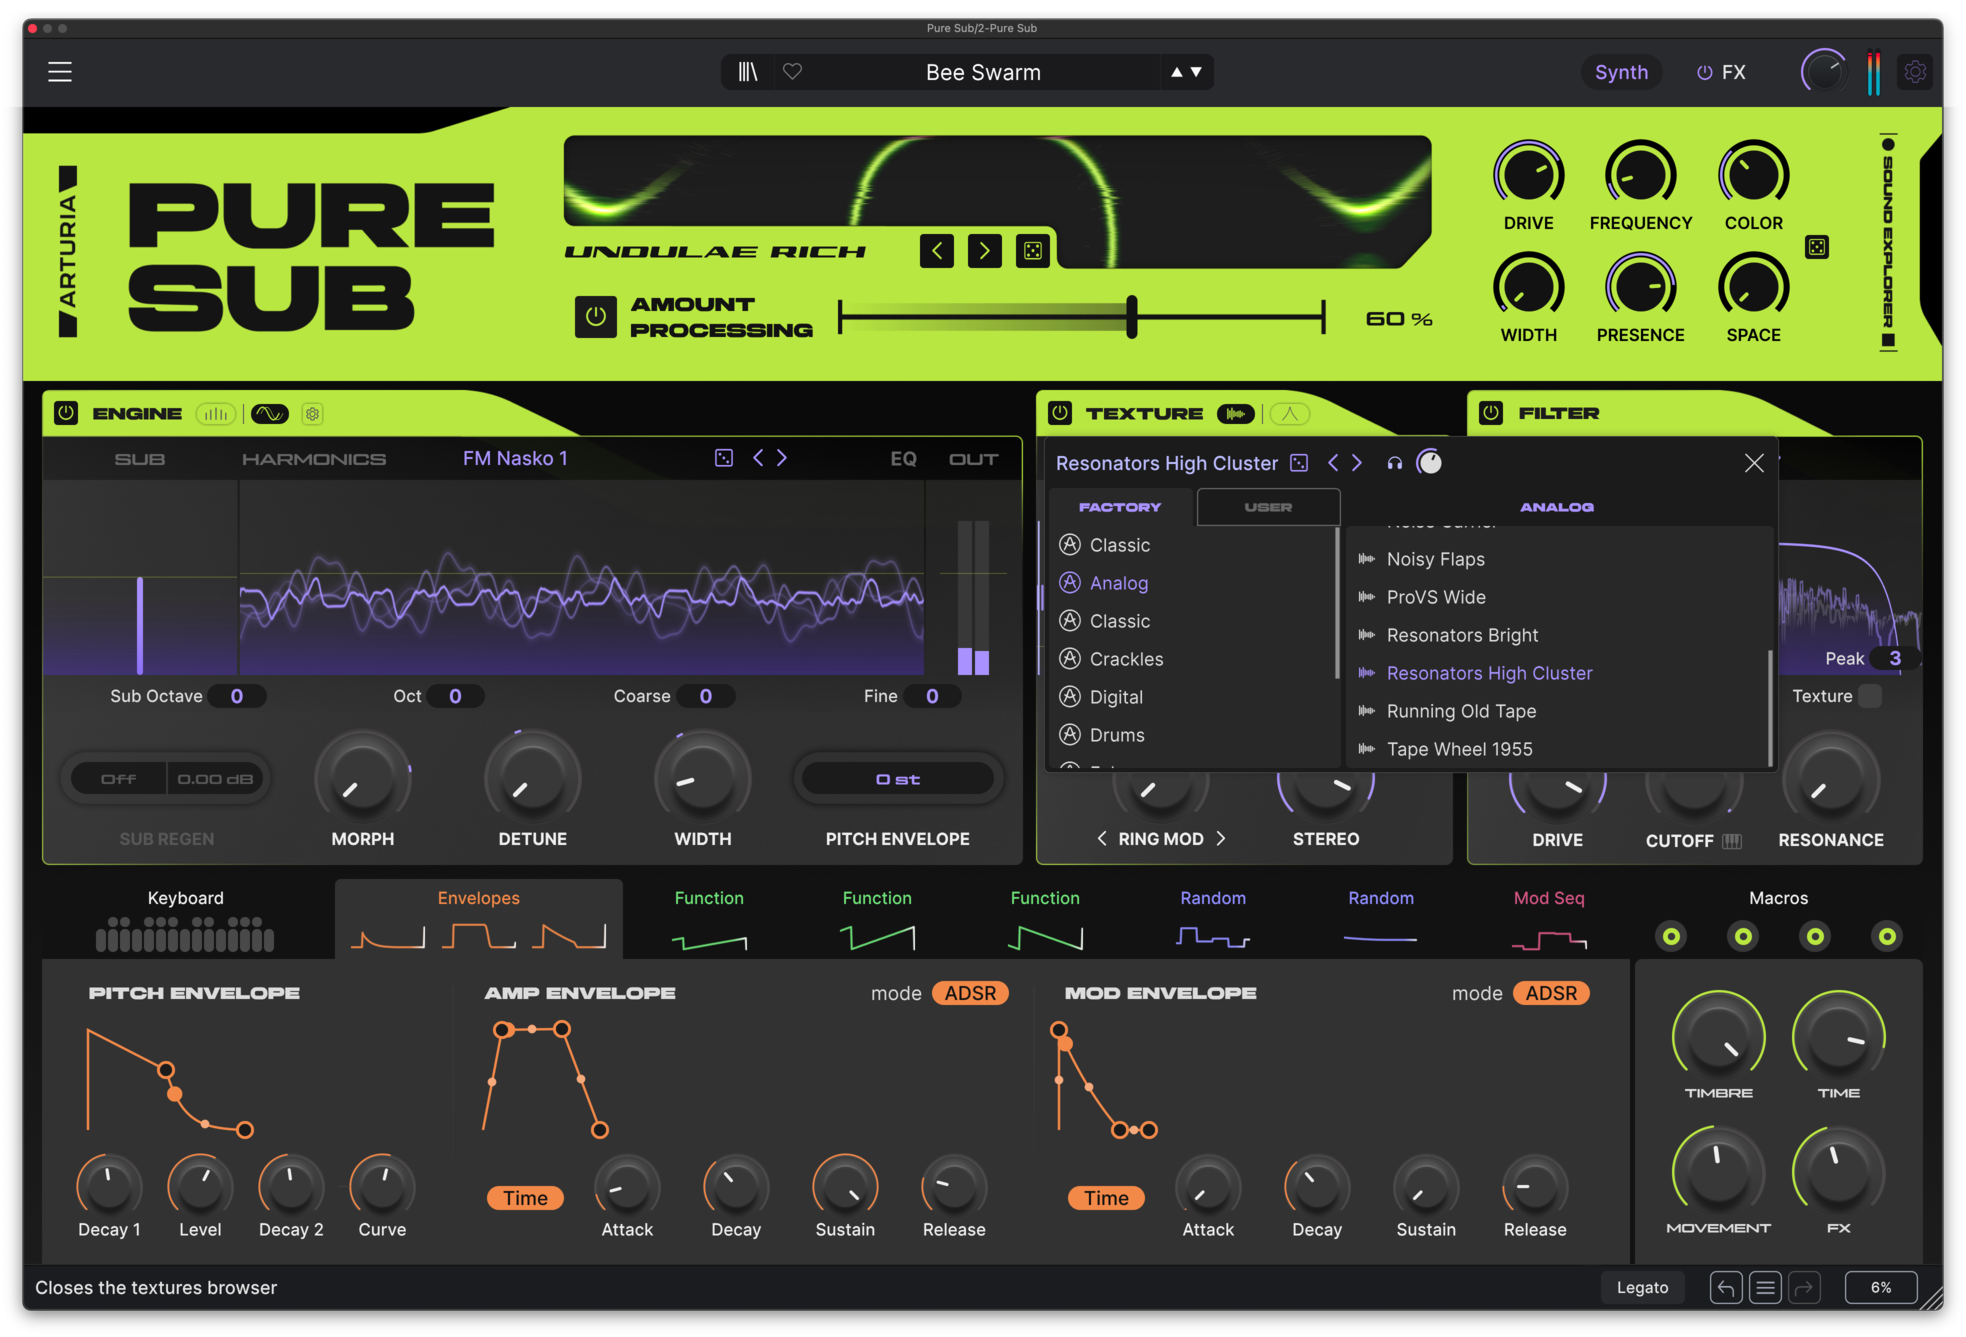Enable the filter Texture checkbox
This screenshot has height=1337, width=1966.
[x=1870, y=696]
